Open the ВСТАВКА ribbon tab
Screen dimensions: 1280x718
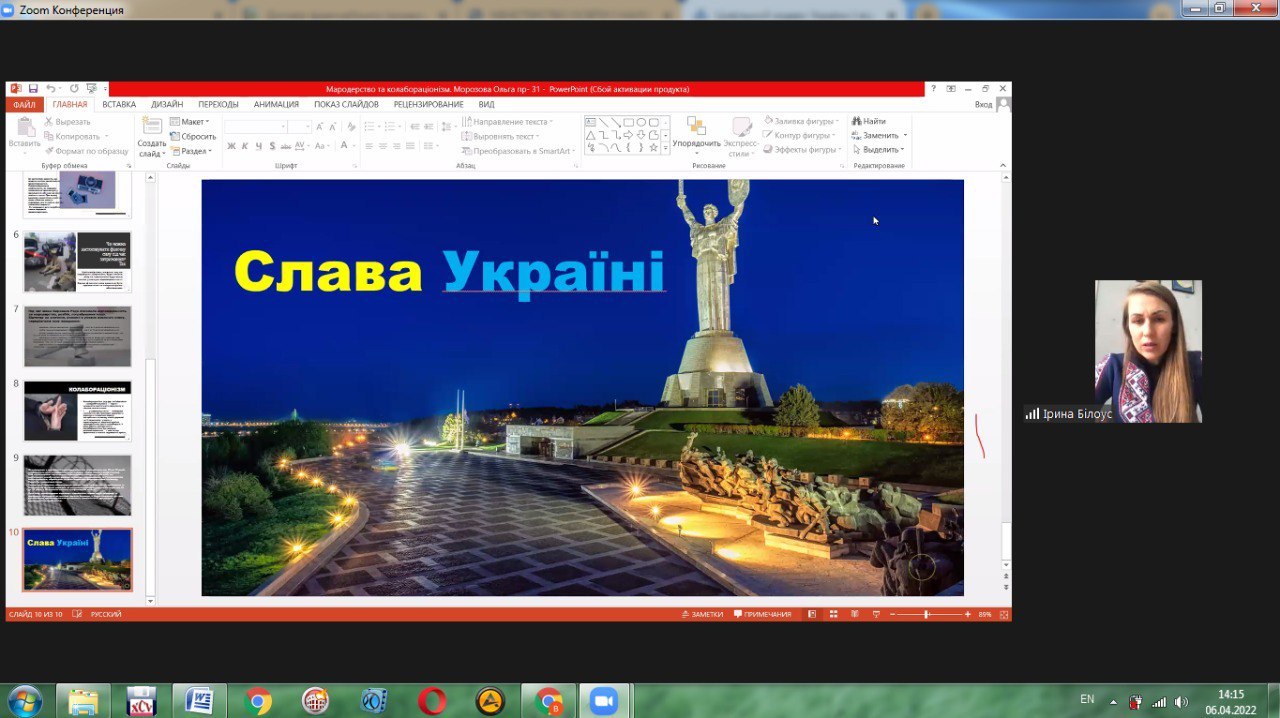pos(119,104)
